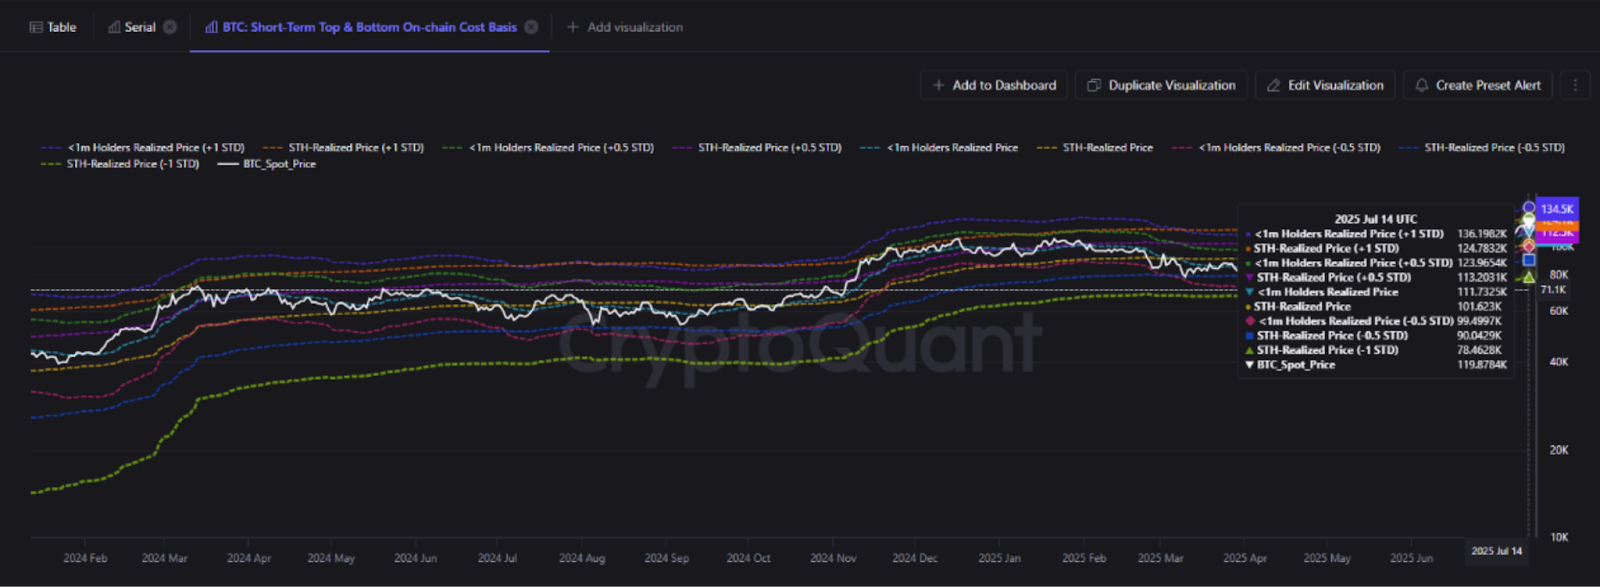Toggle STH-Realized Price (+1 STD) legend entry
The height and width of the screenshot is (587, 1600).
click(343, 148)
